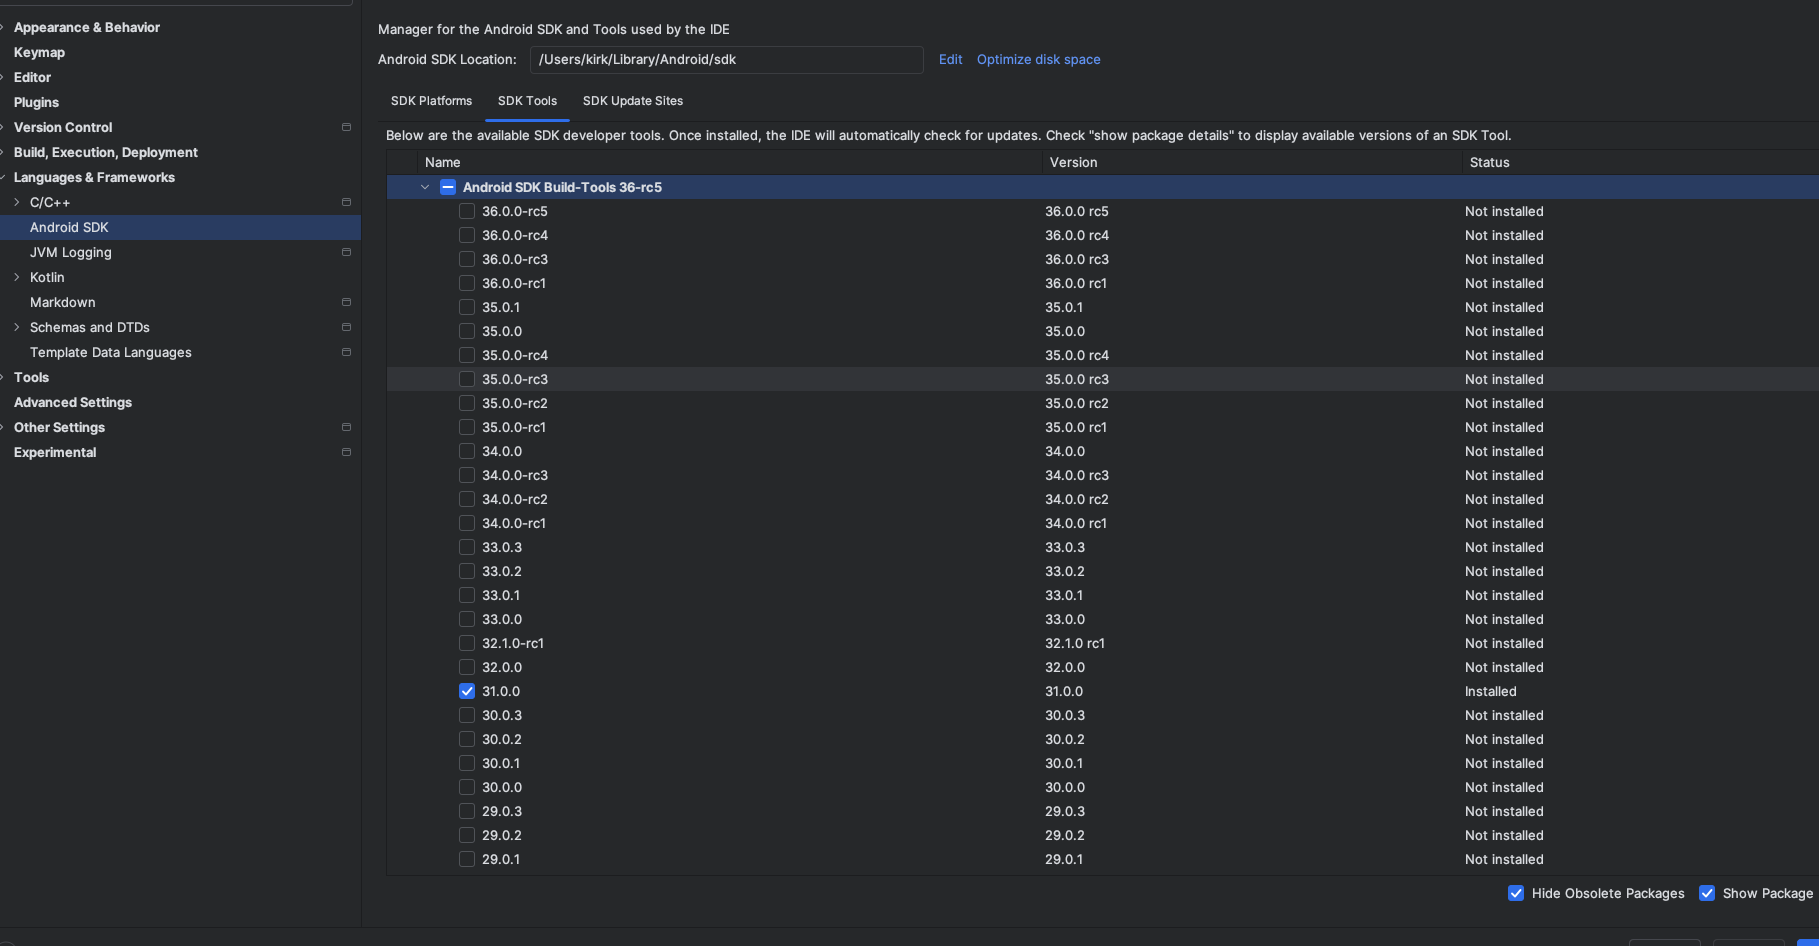1819x946 pixels.
Task: Click the Optimize disk space link
Action: 1038,60
